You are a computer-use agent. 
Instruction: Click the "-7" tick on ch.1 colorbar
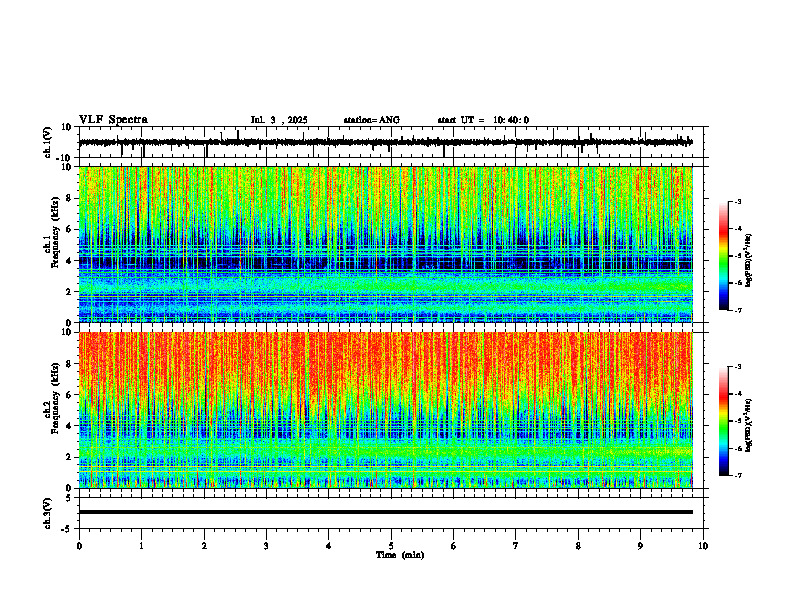pyautogui.click(x=737, y=310)
